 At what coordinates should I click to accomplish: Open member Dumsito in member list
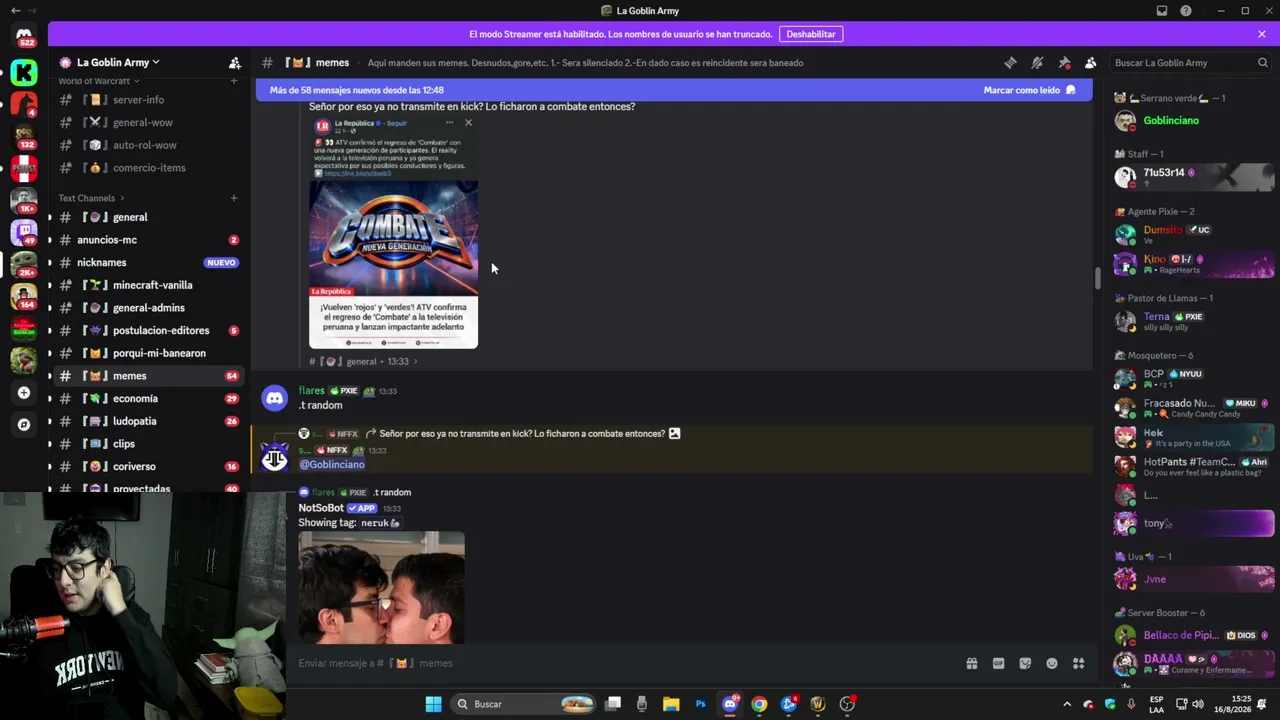tap(1193, 234)
